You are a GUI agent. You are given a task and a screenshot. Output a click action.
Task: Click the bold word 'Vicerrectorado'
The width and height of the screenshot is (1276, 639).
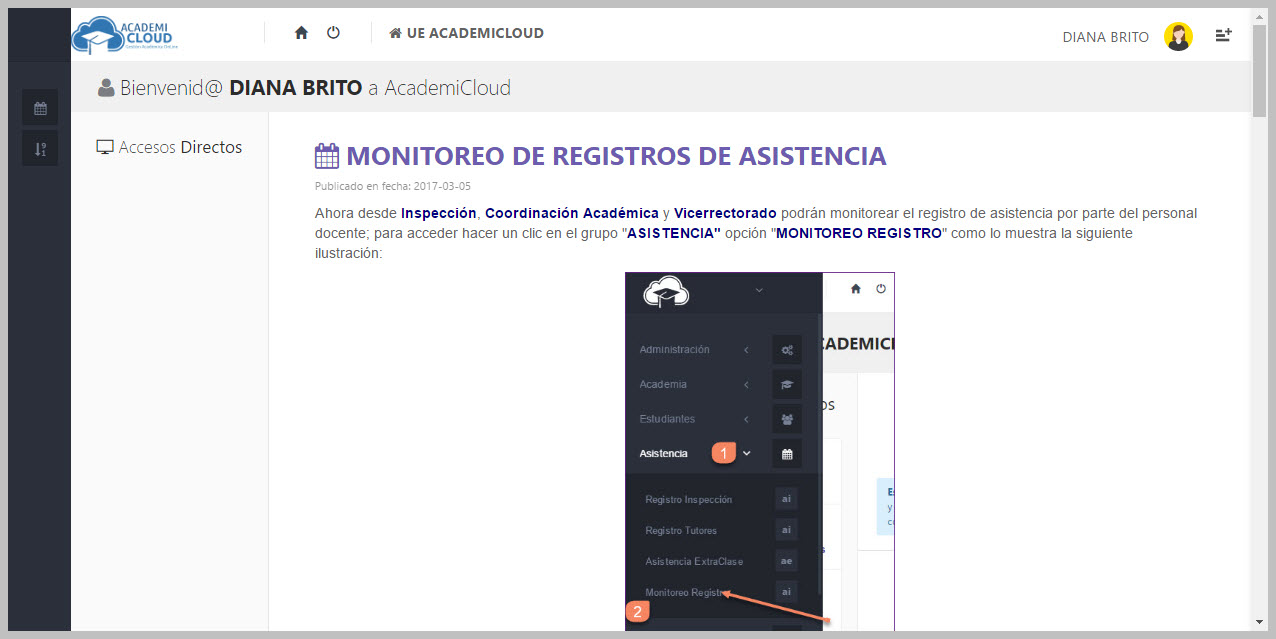point(725,213)
